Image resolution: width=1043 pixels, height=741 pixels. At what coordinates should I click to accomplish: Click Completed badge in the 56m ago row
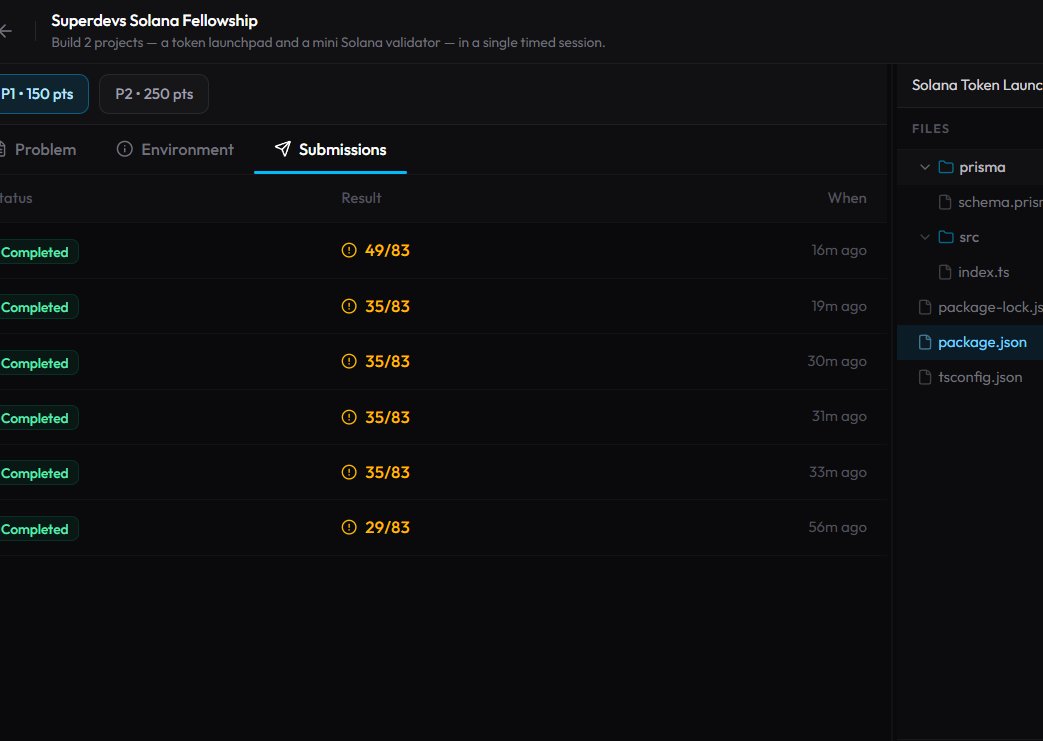tap(39, 529)
